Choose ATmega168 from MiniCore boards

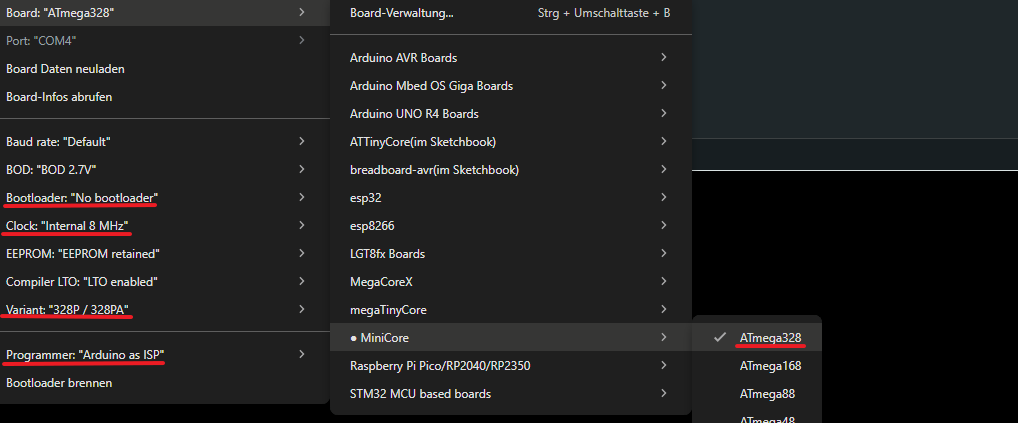[770, 366]
